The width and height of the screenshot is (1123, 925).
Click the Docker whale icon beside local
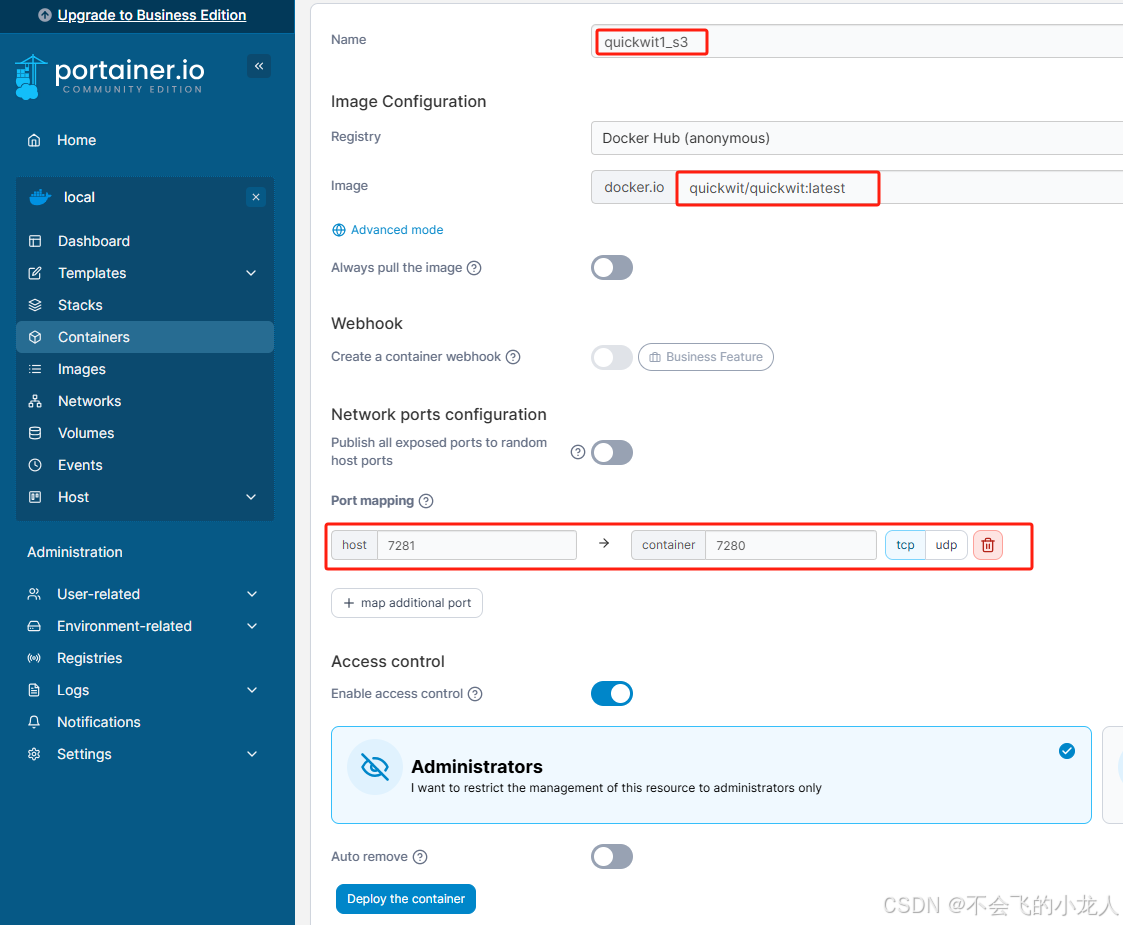(40, 197)
